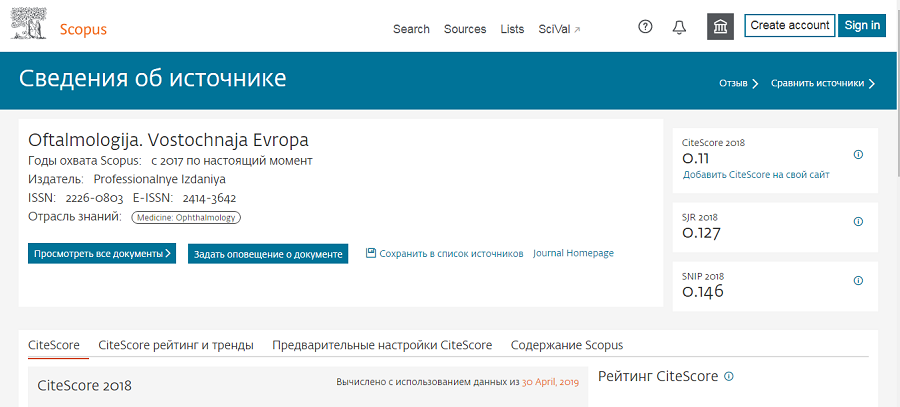Switch to Предварительные настройки CiteScore tab
Viewport: 900px width, 407px height.
tap(382, 346)
